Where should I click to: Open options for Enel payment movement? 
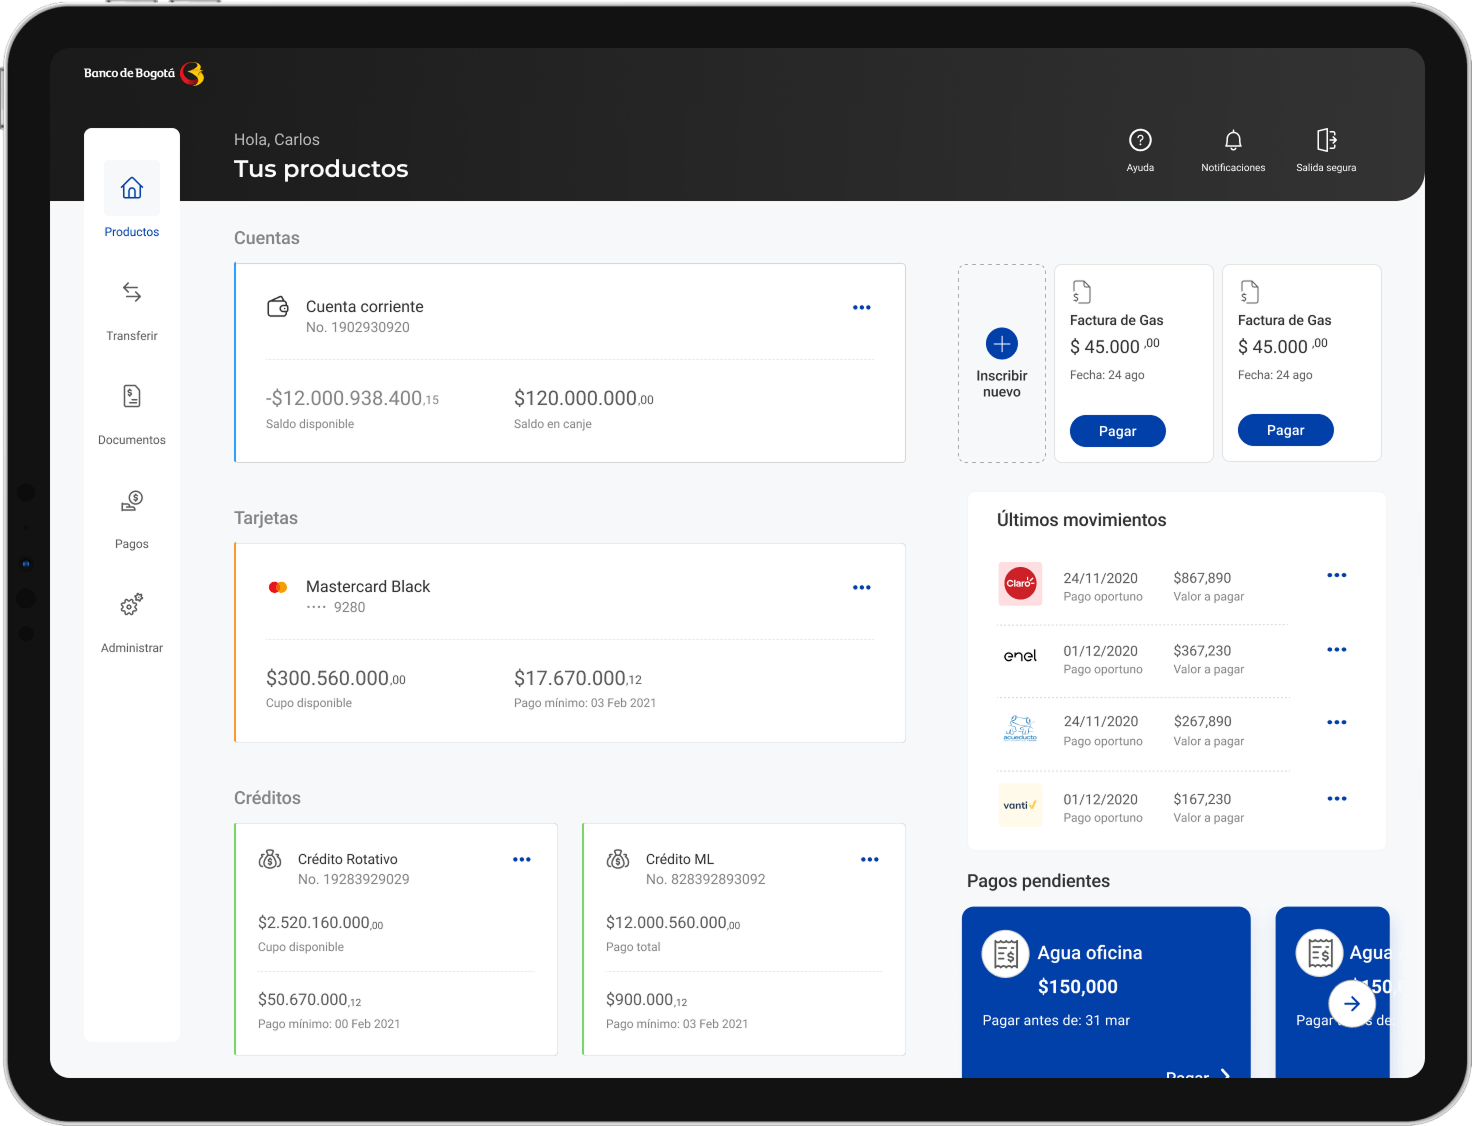point(1336,650)
